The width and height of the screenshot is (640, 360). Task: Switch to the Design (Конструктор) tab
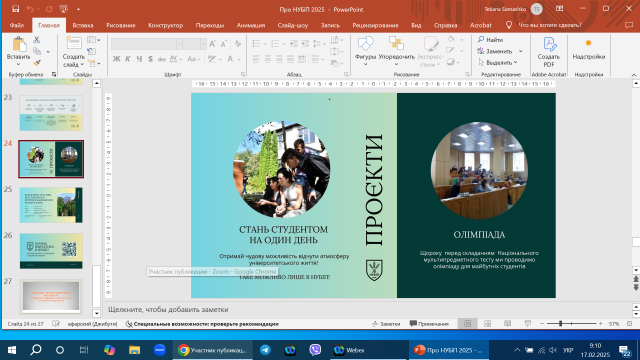tap(165, 25)
